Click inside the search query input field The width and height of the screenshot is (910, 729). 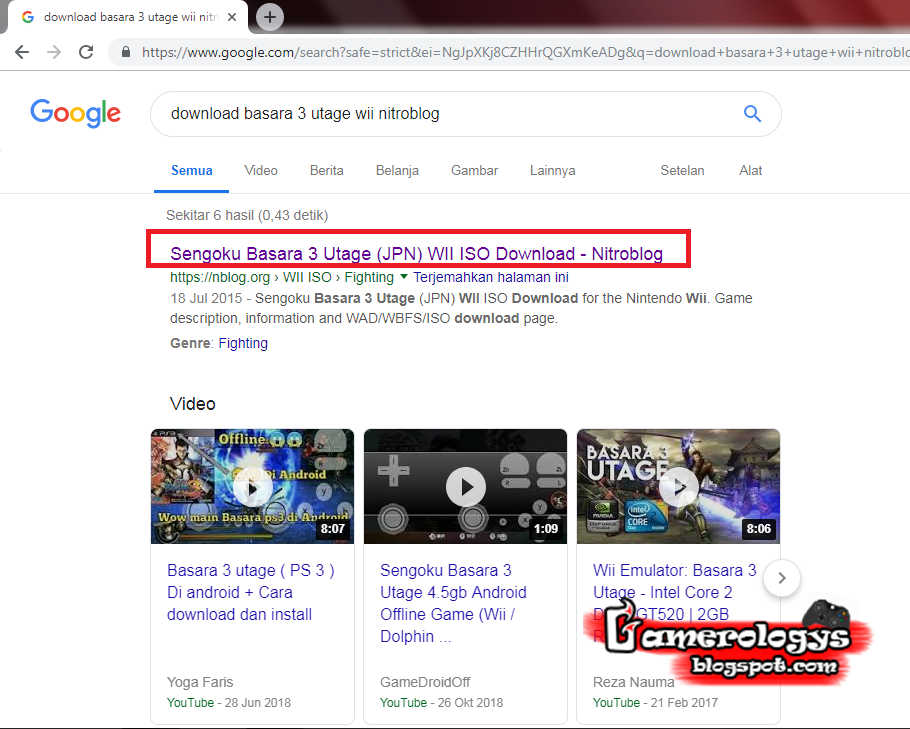pos(400,113)
